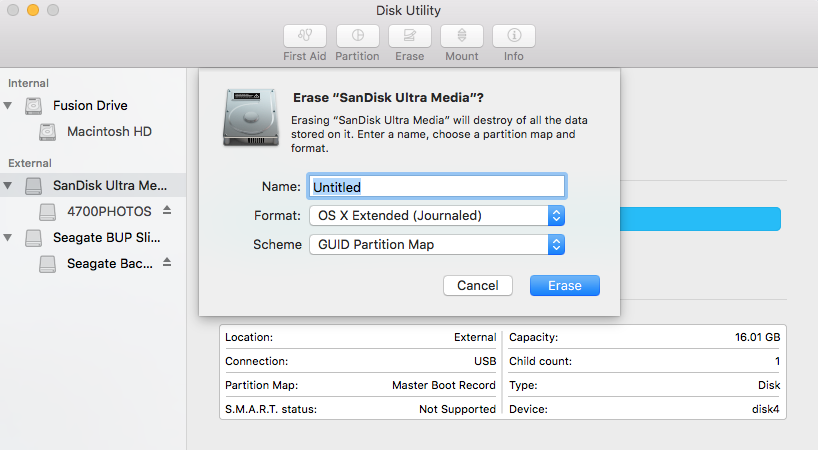818x450 pixels.
Task: Click the Name text field
Action: click(437, 186)
